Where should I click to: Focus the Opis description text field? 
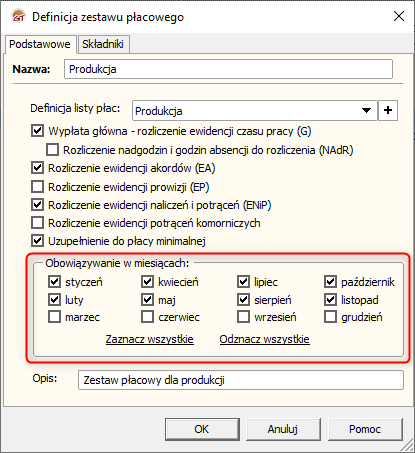(241, 380)
